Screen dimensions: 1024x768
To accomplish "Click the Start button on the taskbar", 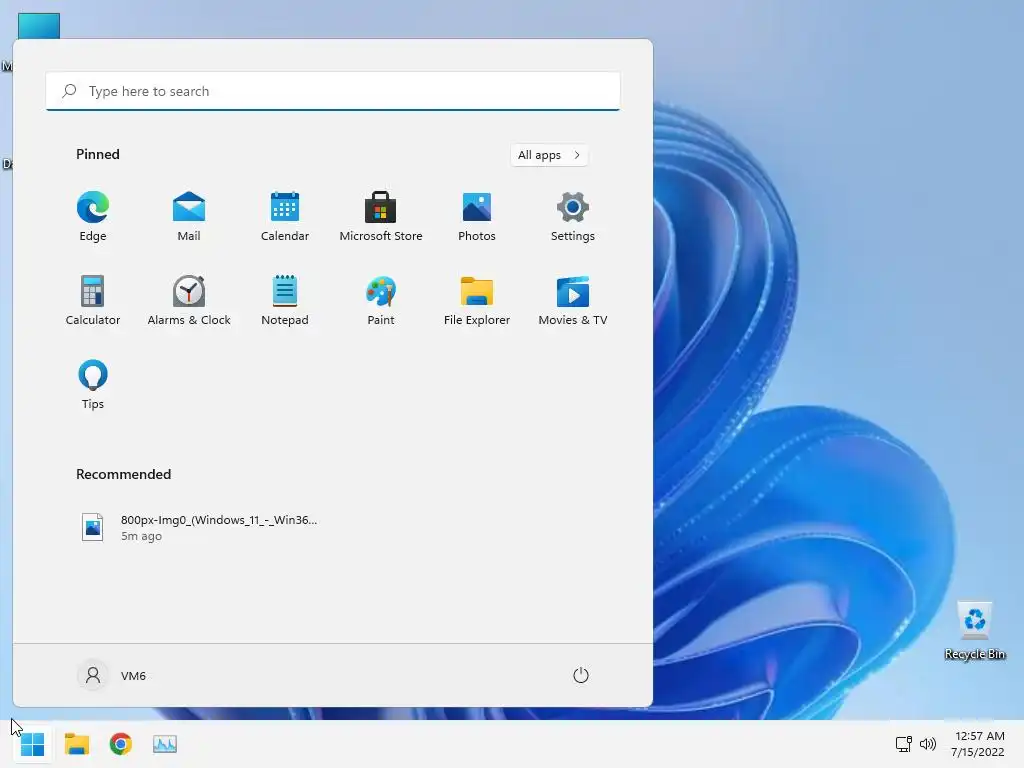I will coord(33,744).
